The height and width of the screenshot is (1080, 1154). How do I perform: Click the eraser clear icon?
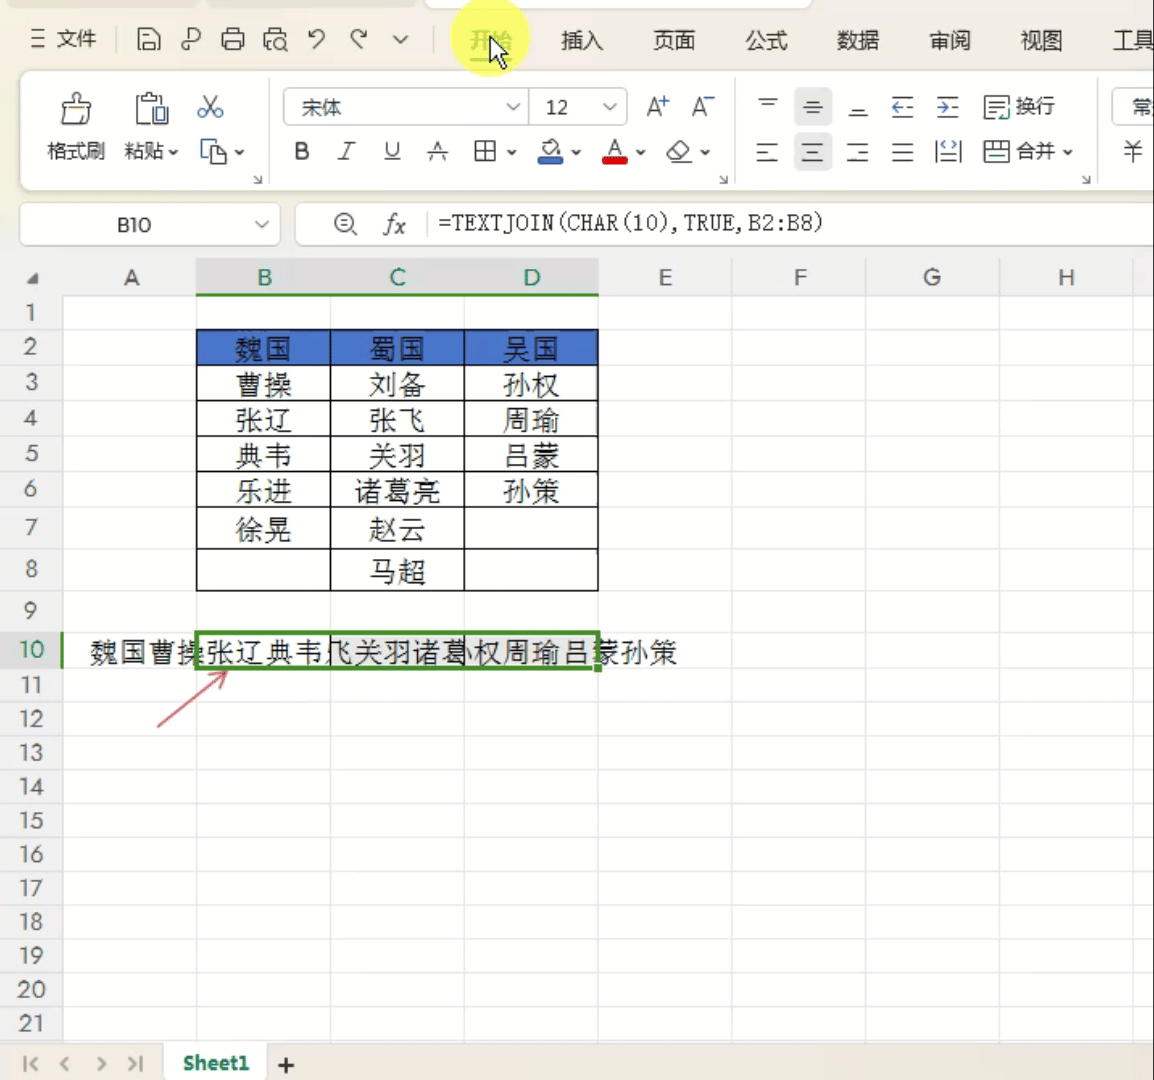coord(679,152)
